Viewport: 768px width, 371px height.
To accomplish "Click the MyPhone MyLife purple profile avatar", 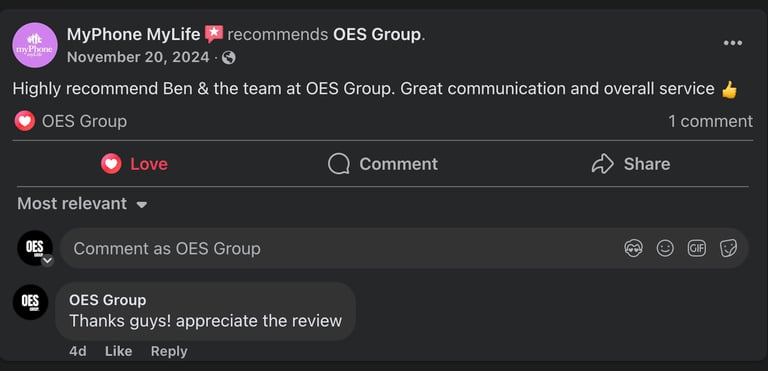I will click(x=35, y=45).
